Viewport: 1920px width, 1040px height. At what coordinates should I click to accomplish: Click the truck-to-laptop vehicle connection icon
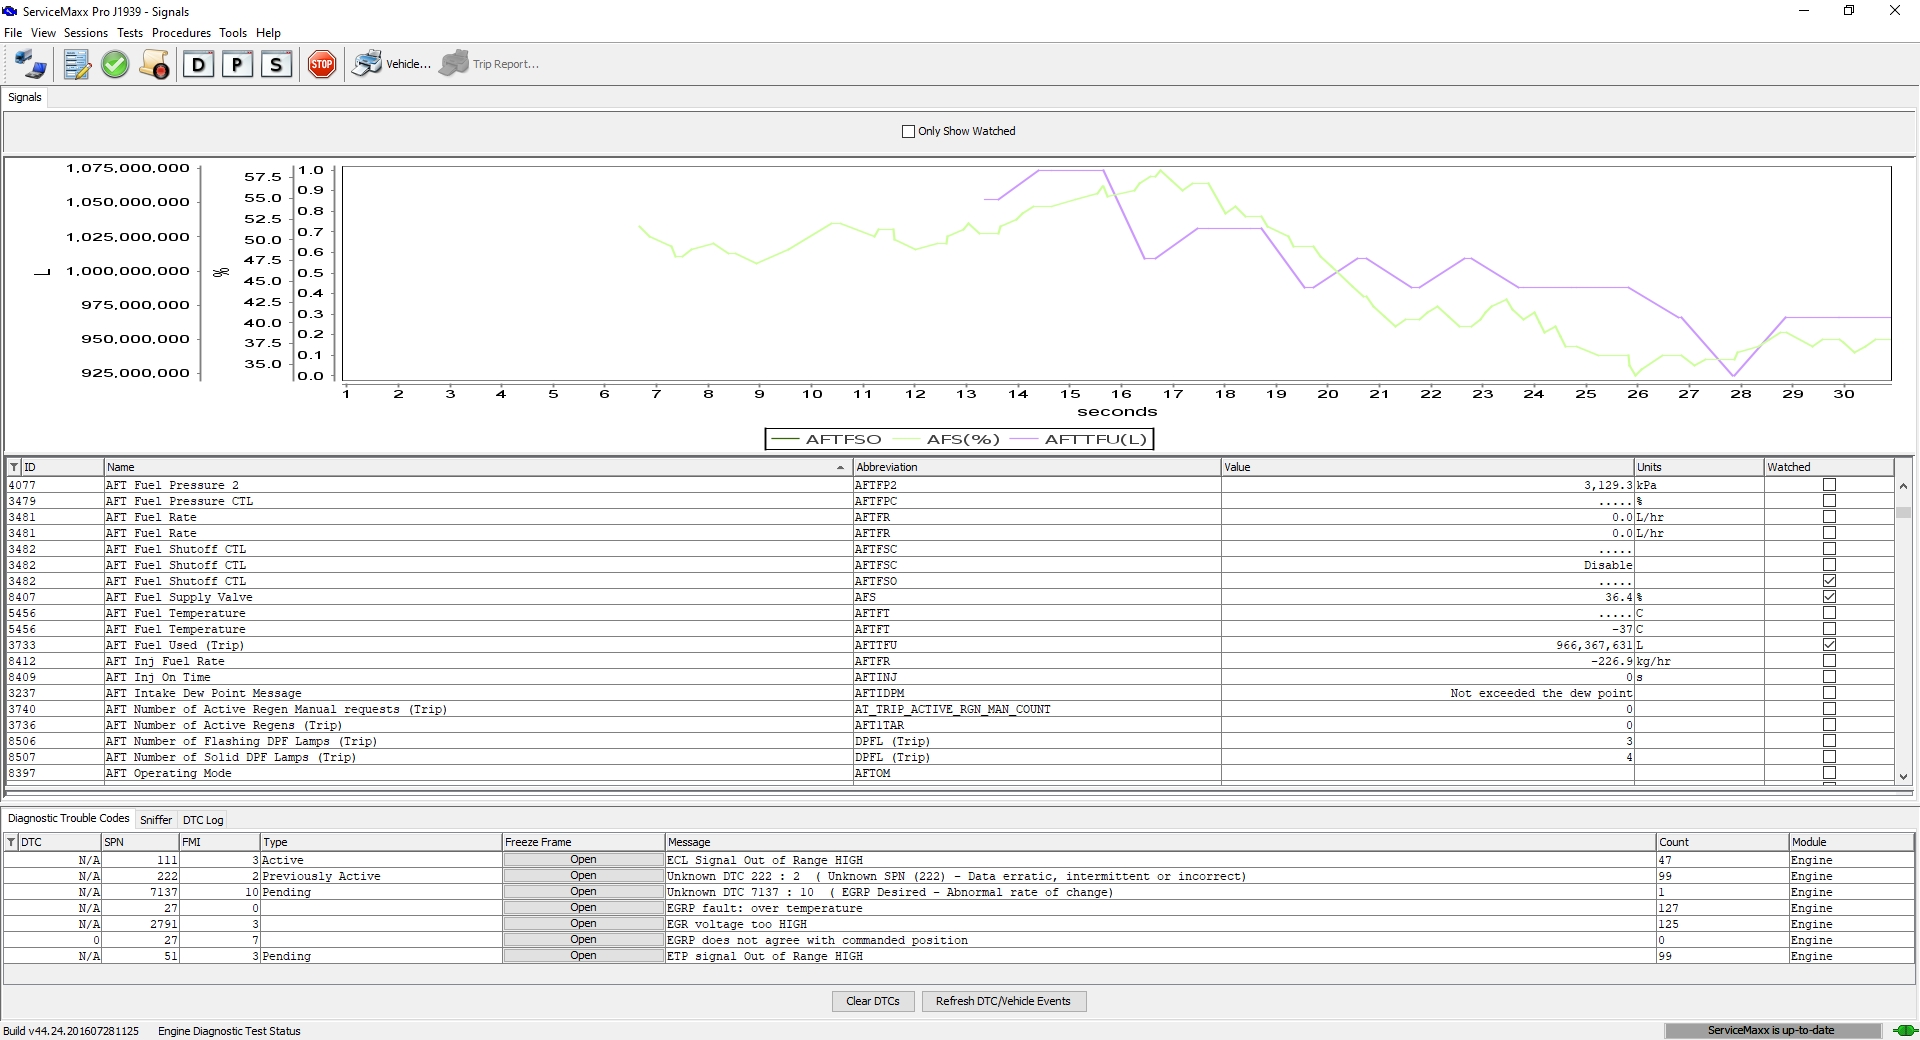pos(30,65)
